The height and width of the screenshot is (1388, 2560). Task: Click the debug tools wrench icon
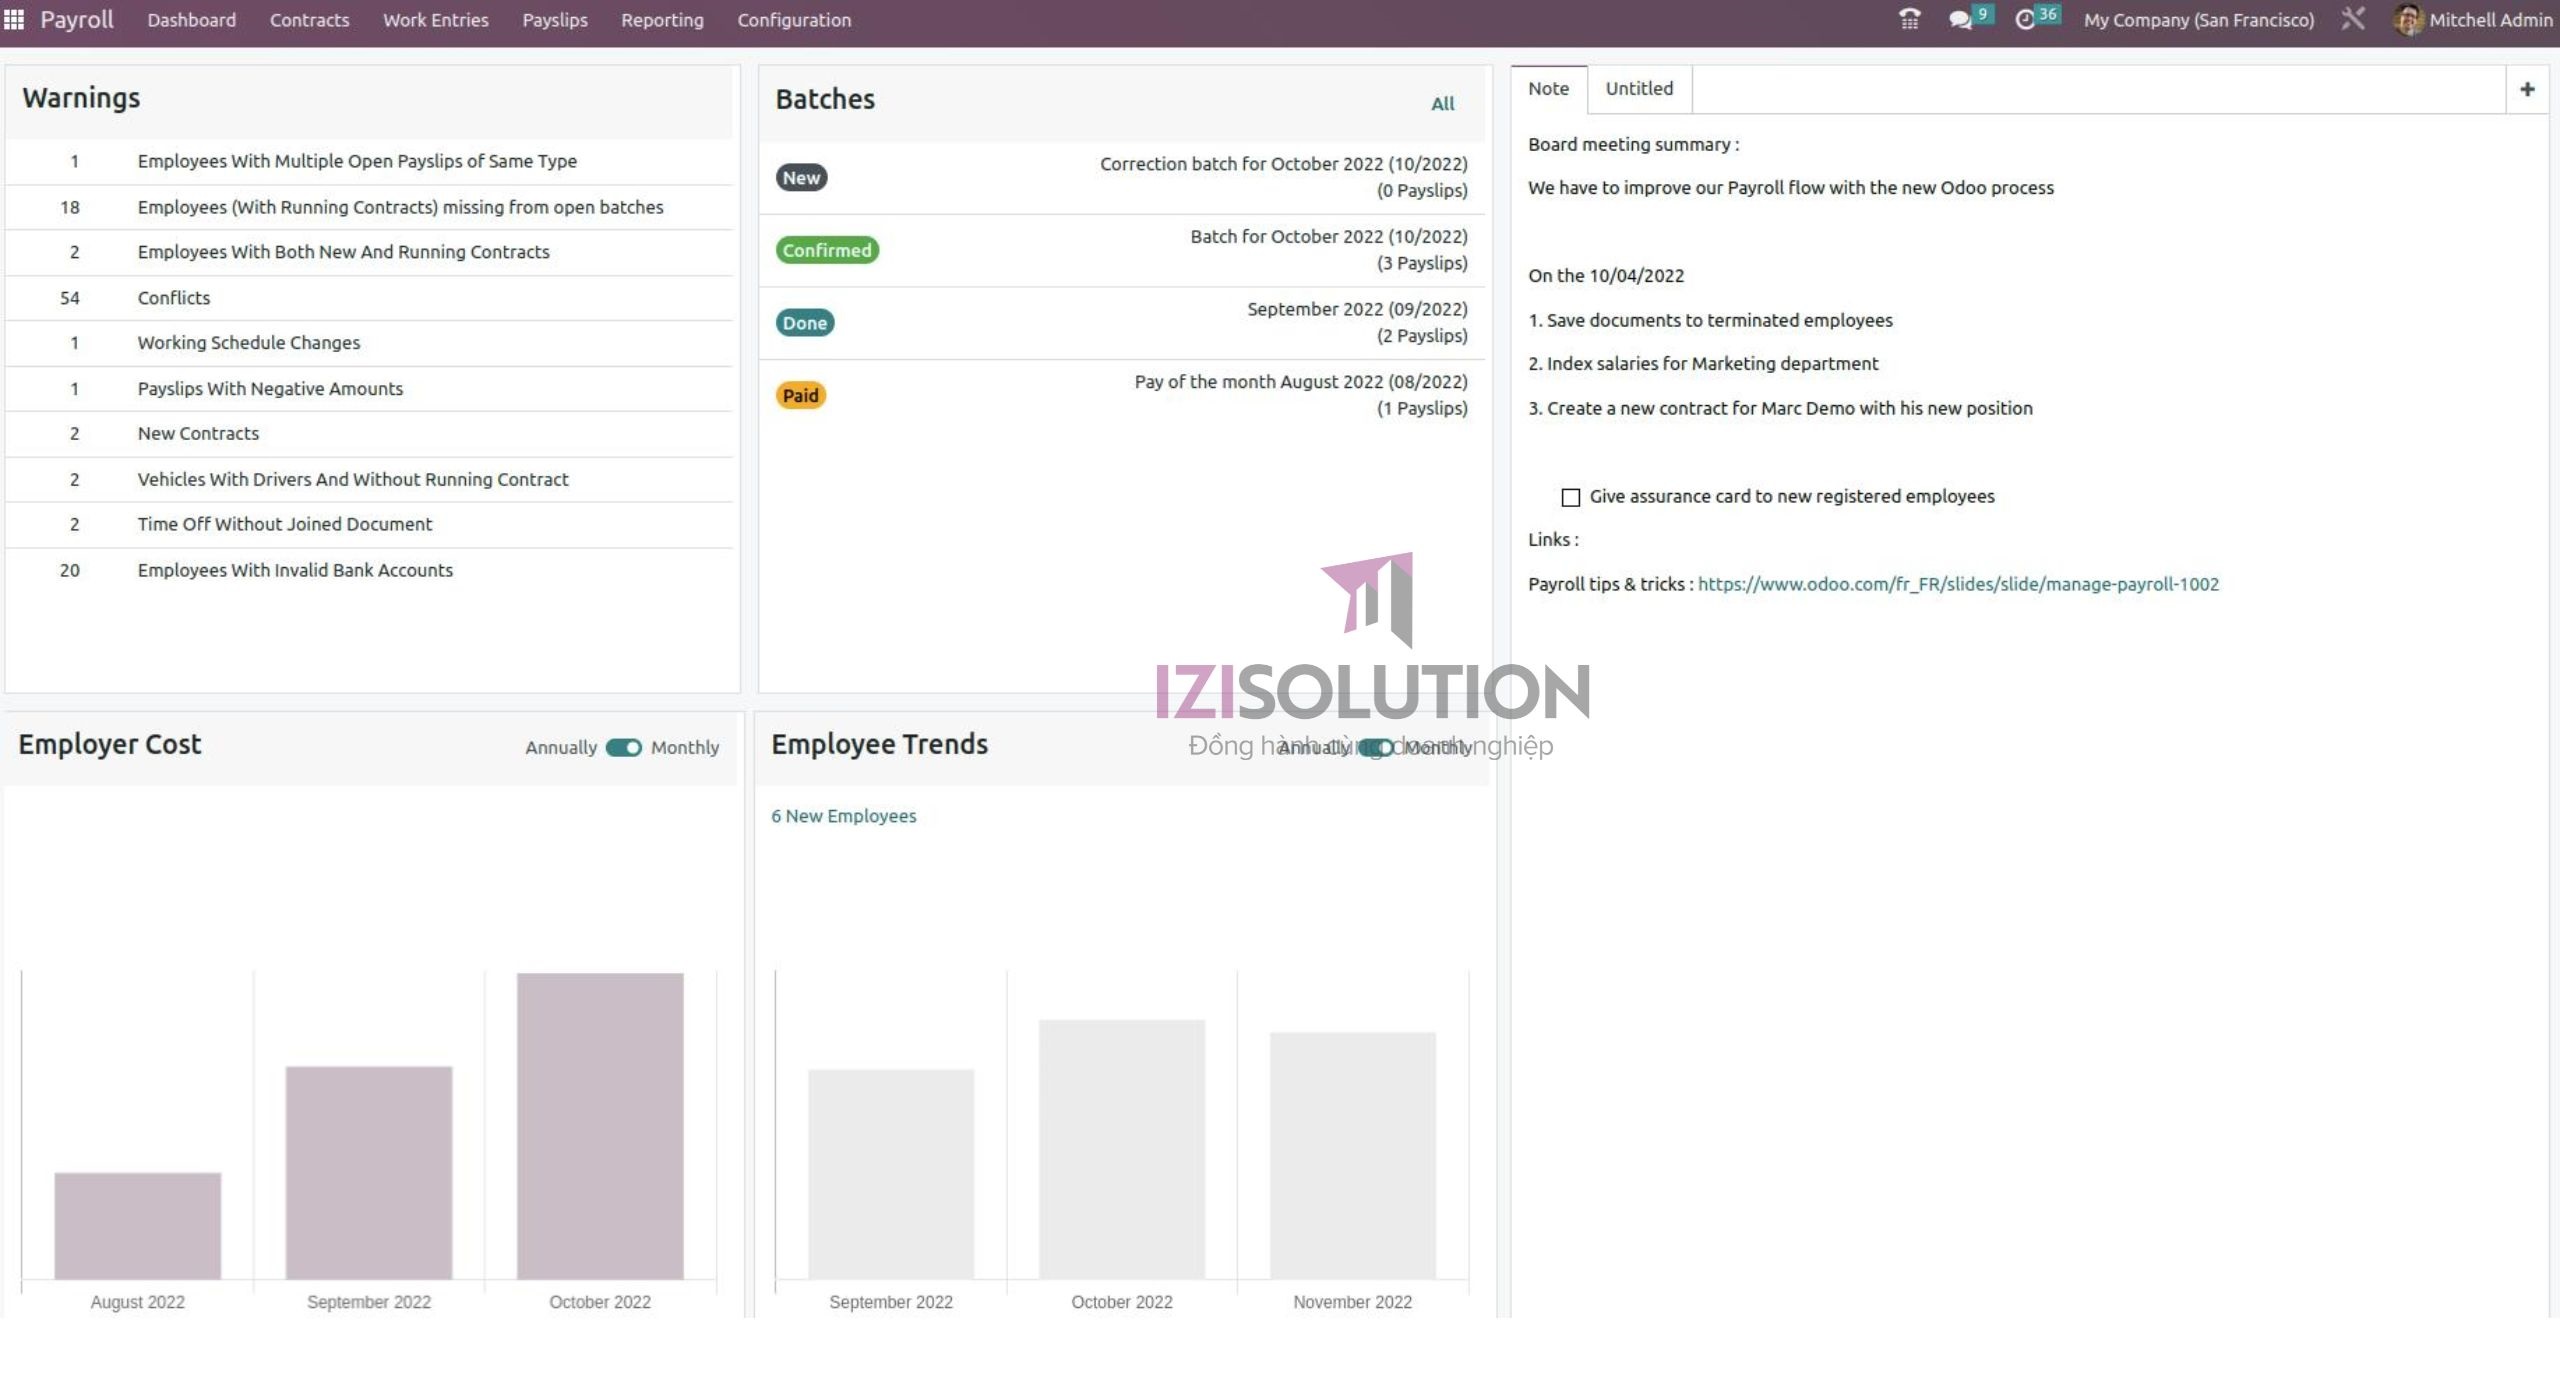tap(2353, 20)
